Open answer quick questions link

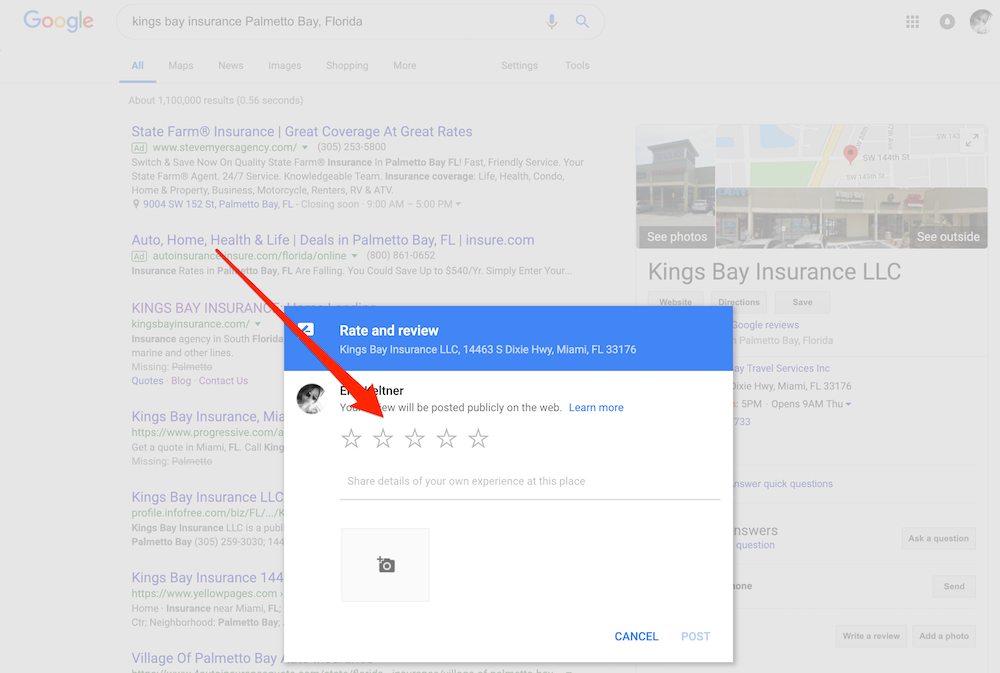tap(783, 484)
